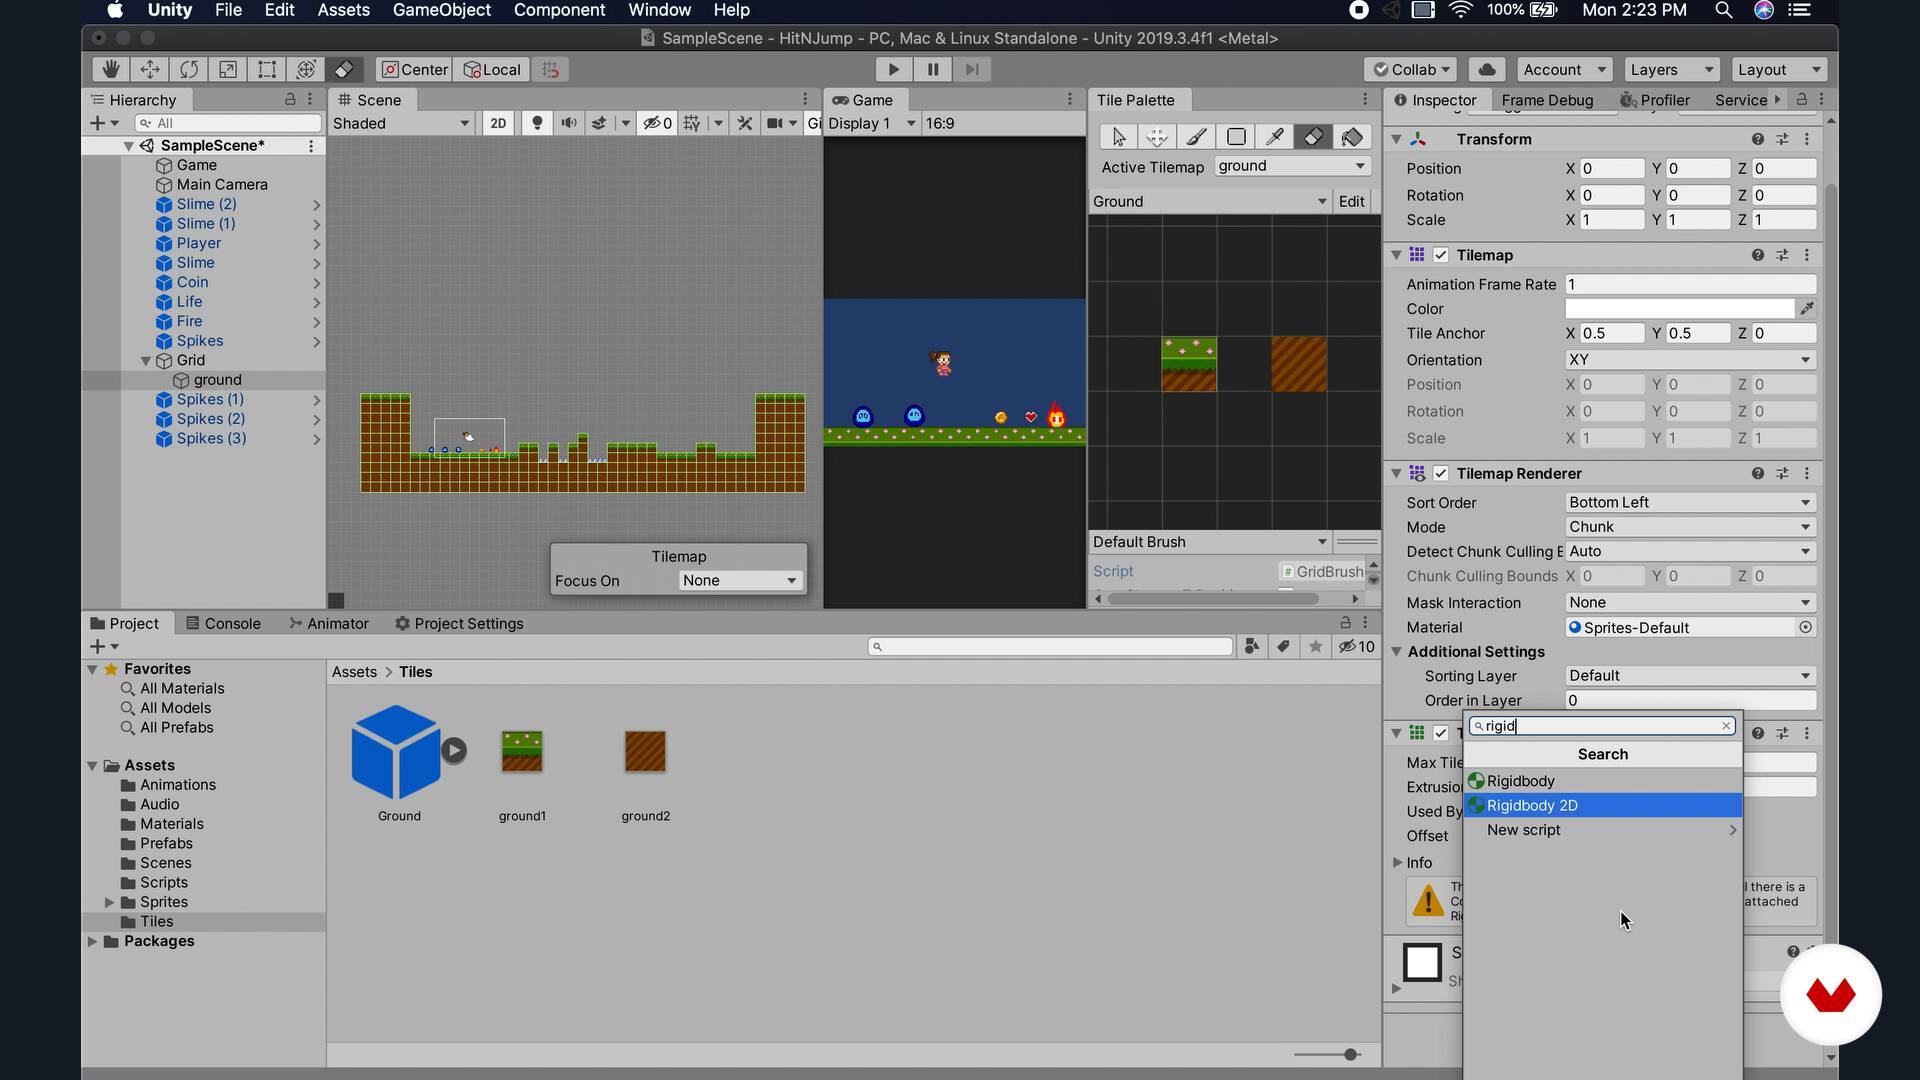Image resolution: width=1920 pixels, height=1080 pixels.
Task: Open scene component tools icon
Action: pos(744,123)
